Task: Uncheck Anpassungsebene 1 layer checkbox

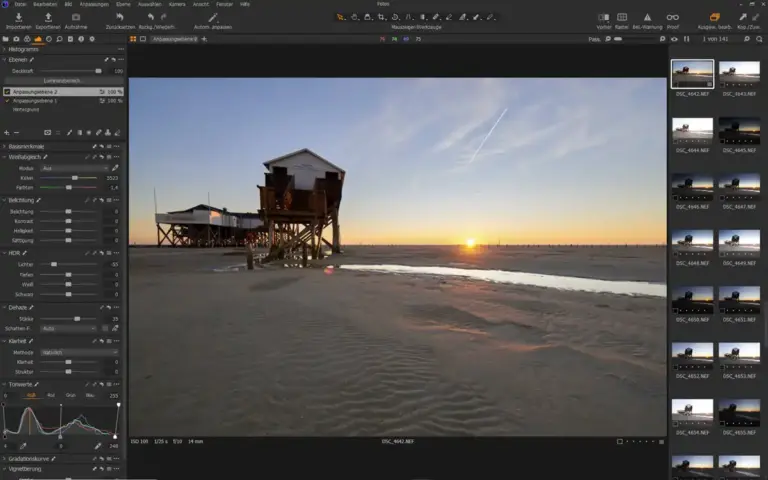Action: point(7,101)
